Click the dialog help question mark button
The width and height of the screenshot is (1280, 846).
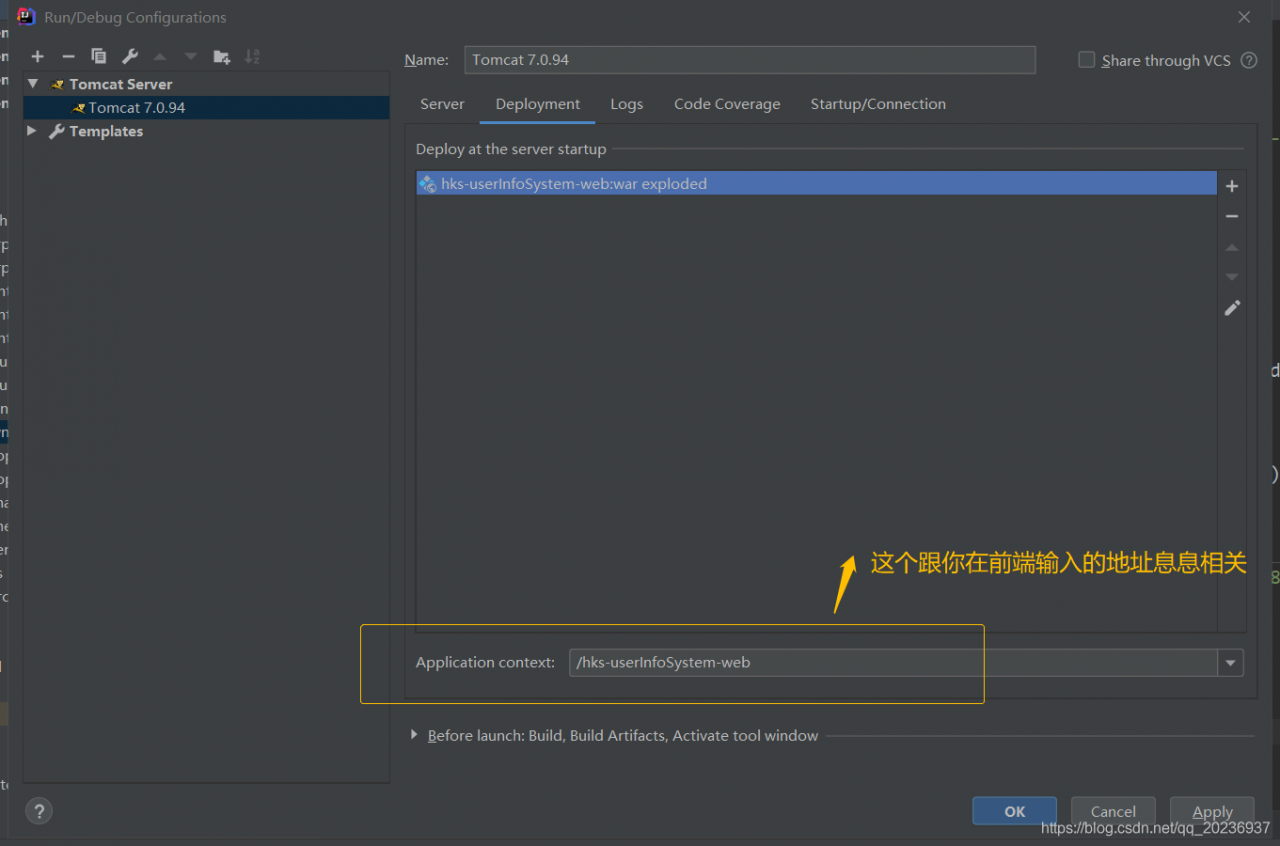pos(39,811)
